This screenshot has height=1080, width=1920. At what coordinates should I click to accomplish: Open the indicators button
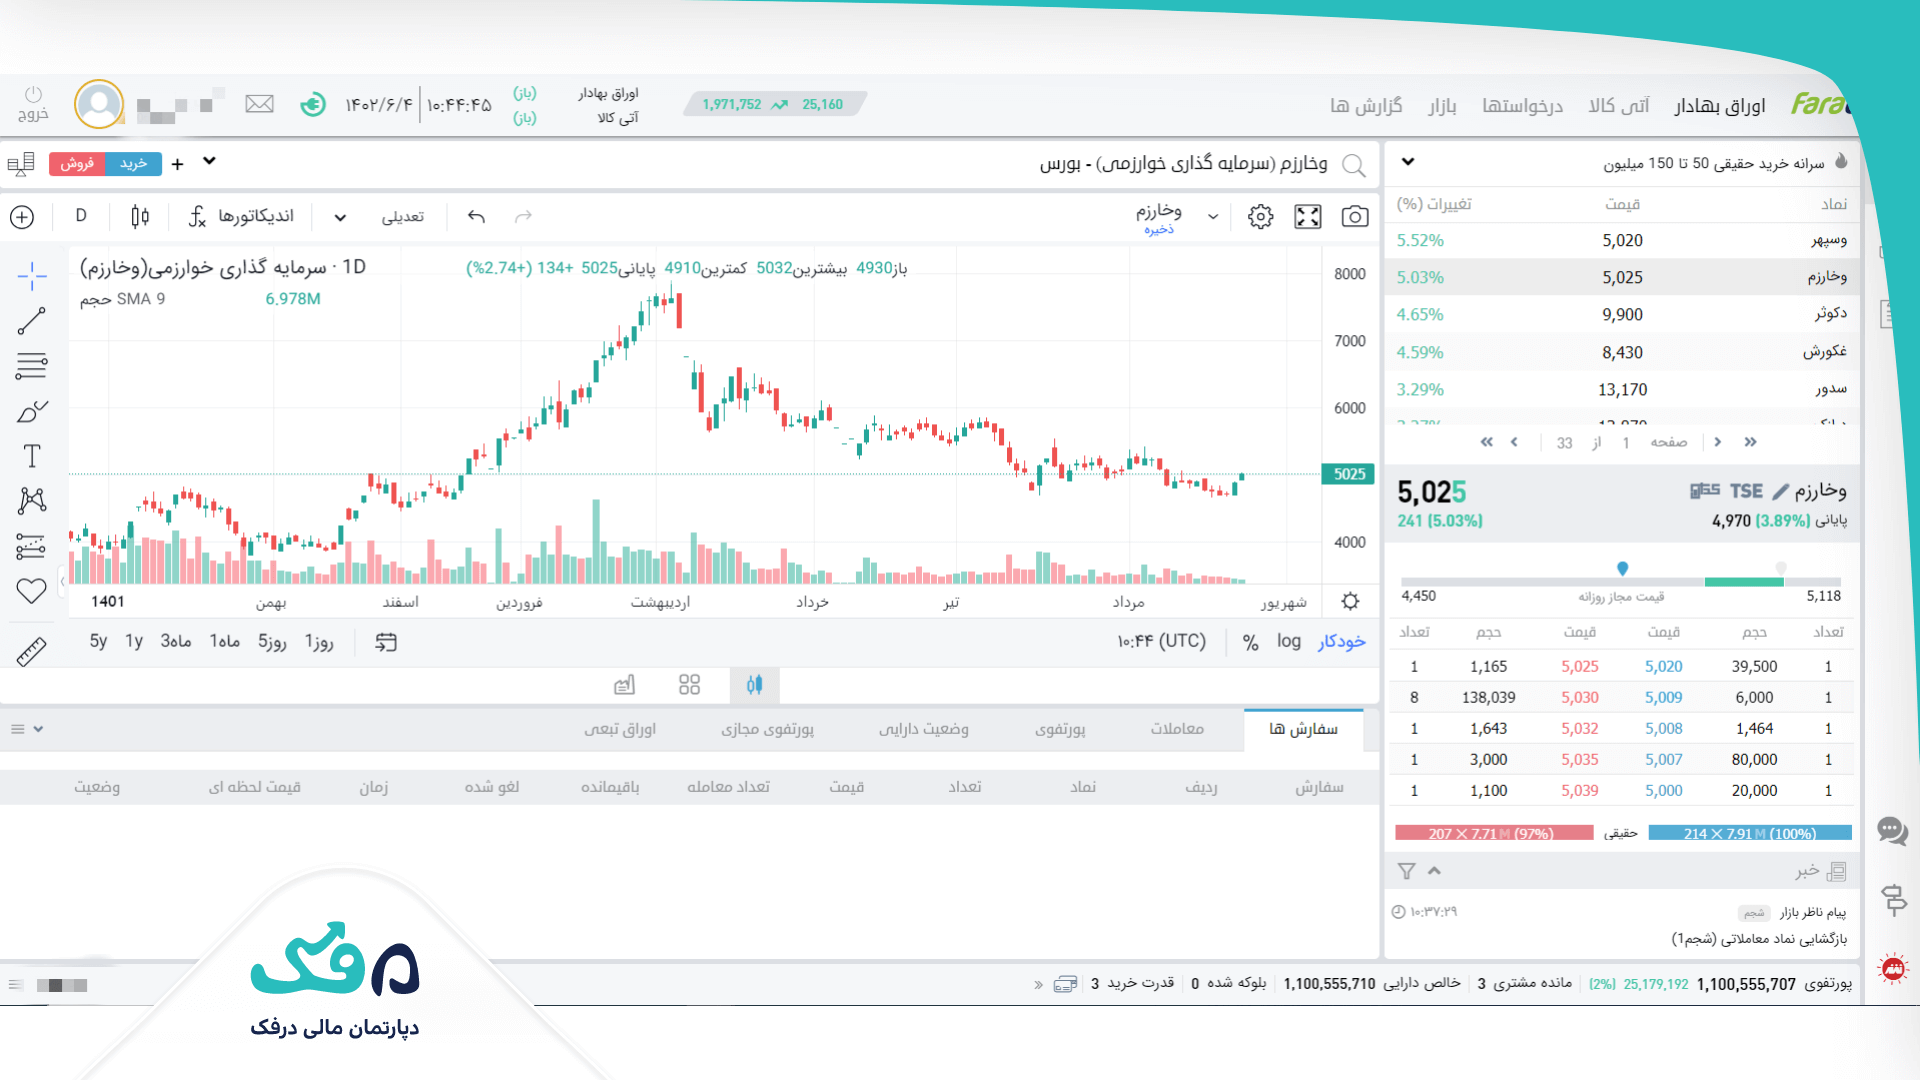(x=241, y=216)
